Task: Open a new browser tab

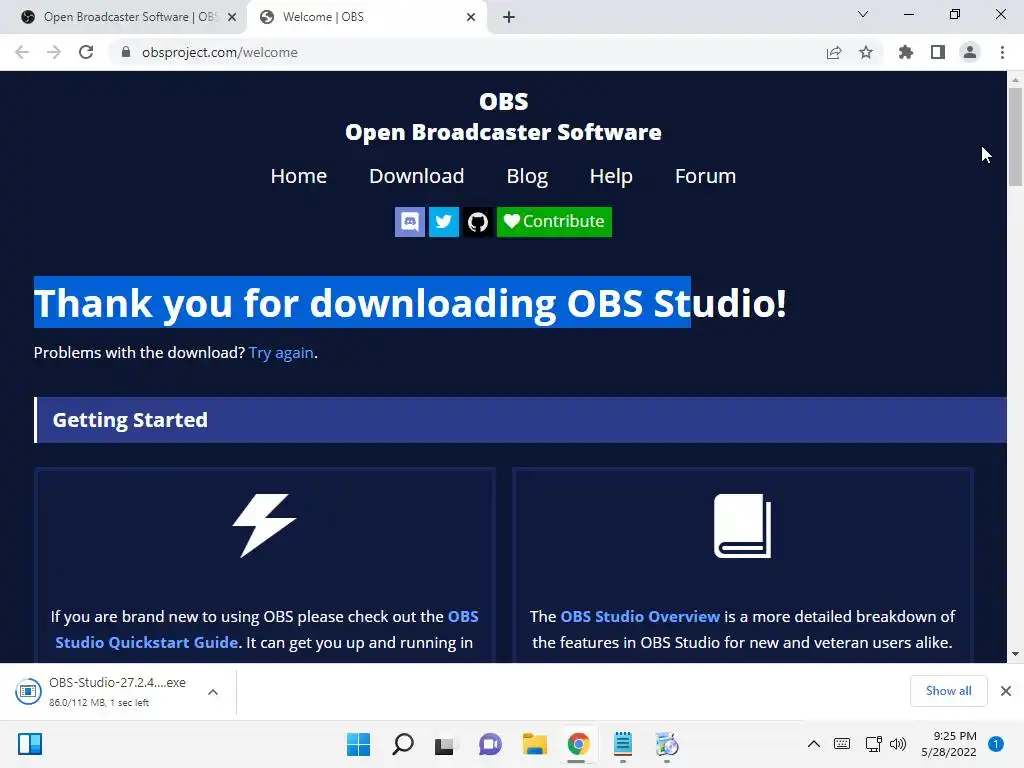Action: 509,18
